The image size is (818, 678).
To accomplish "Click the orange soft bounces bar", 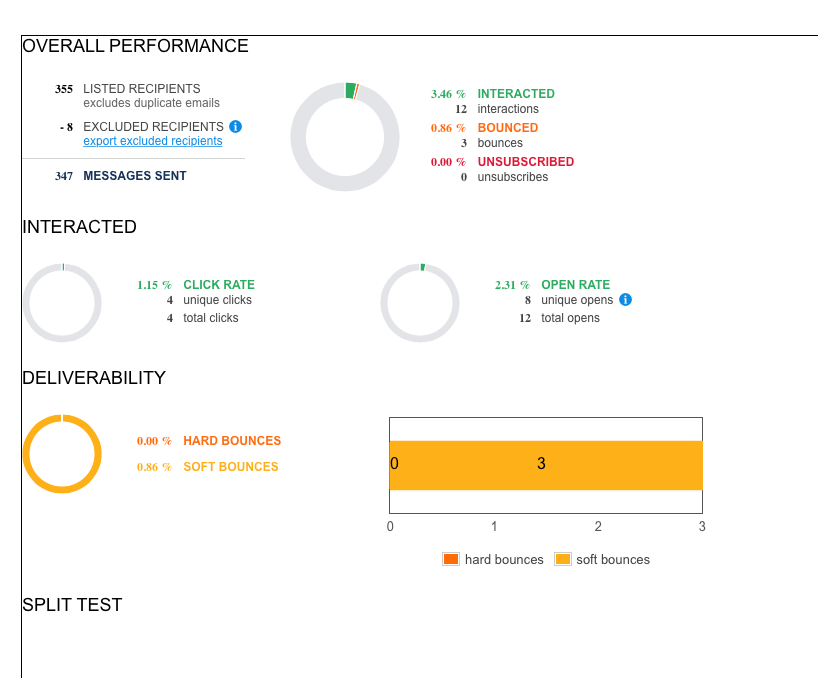I will coord(546,464).
